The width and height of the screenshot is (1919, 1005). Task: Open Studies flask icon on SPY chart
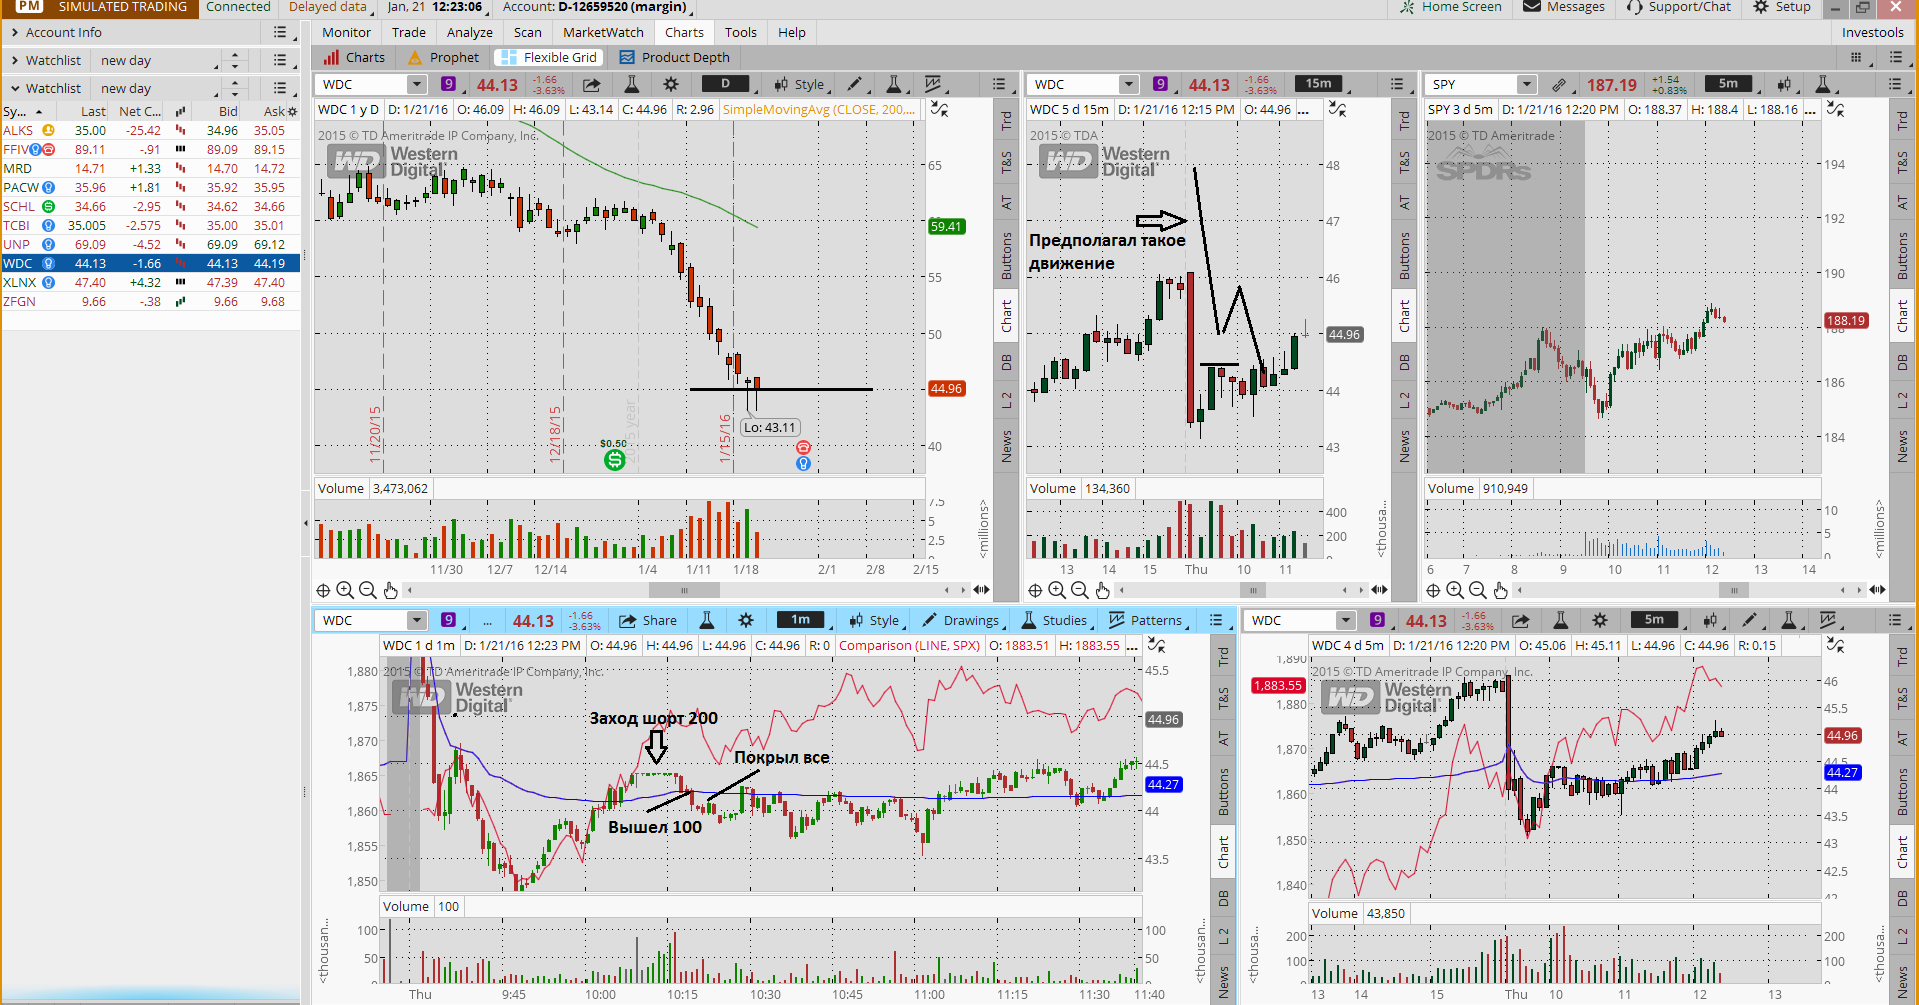pos(1823,85)
